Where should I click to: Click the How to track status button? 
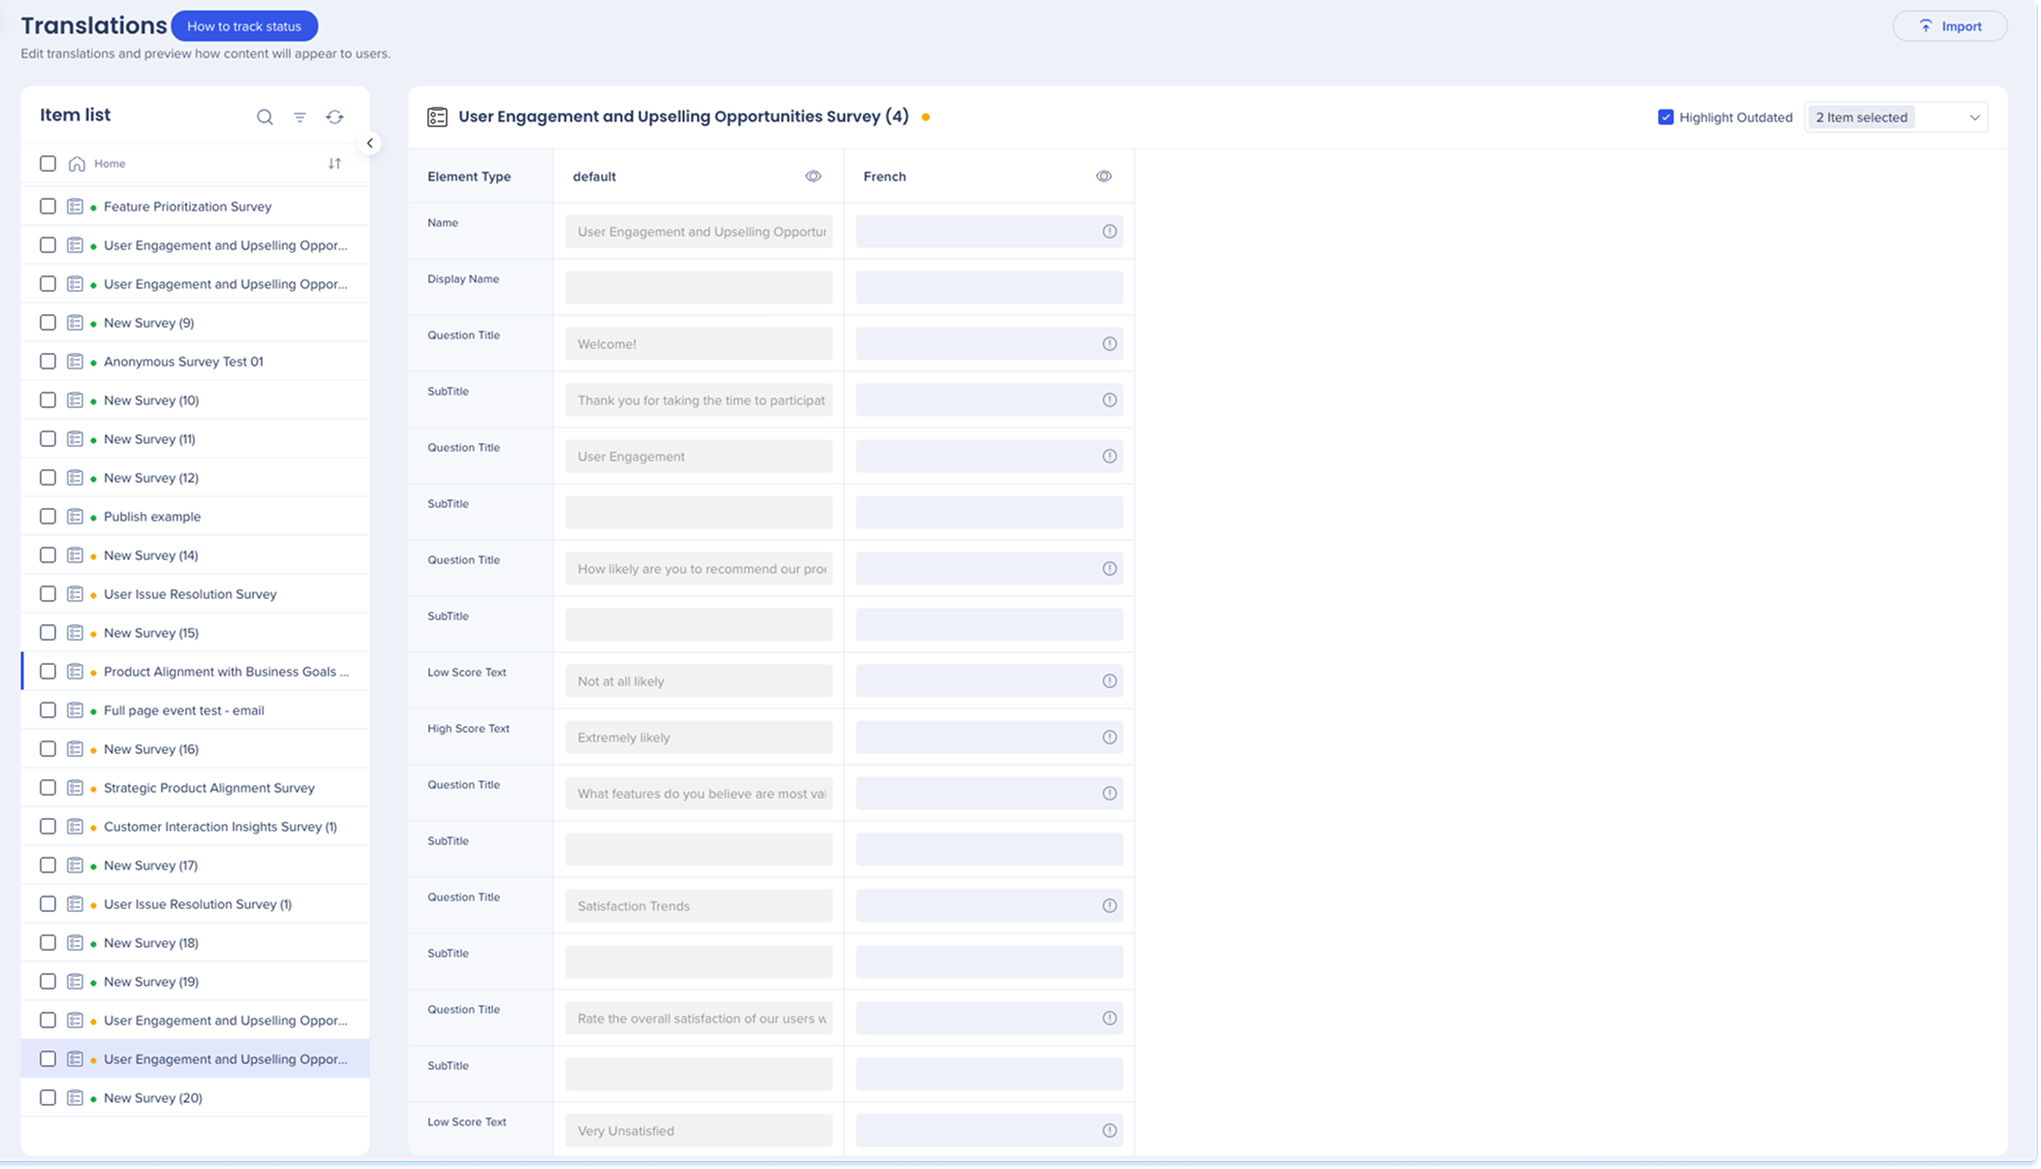(x=244, y=26)
